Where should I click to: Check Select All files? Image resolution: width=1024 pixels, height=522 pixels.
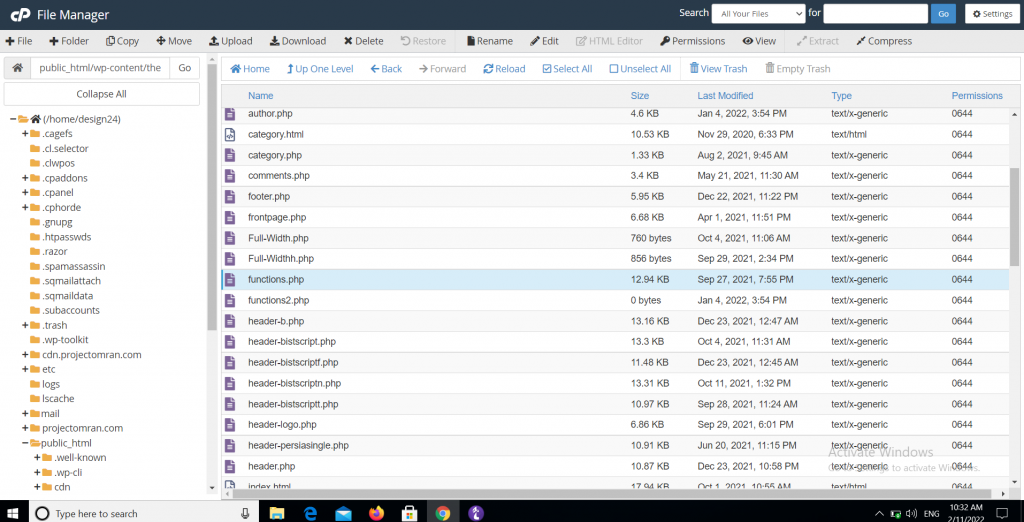pos(547,69)
